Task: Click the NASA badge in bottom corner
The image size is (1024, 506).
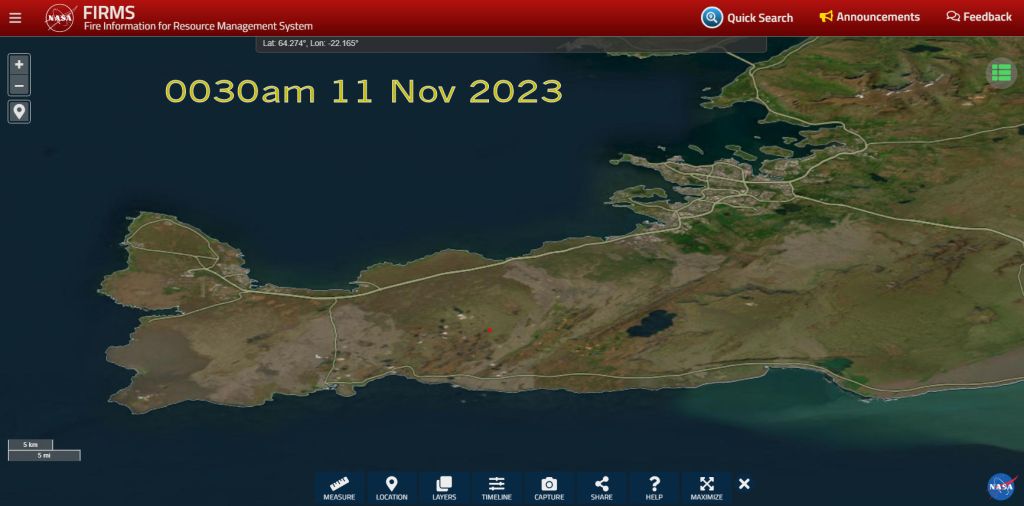Action: pos(1000,486)
